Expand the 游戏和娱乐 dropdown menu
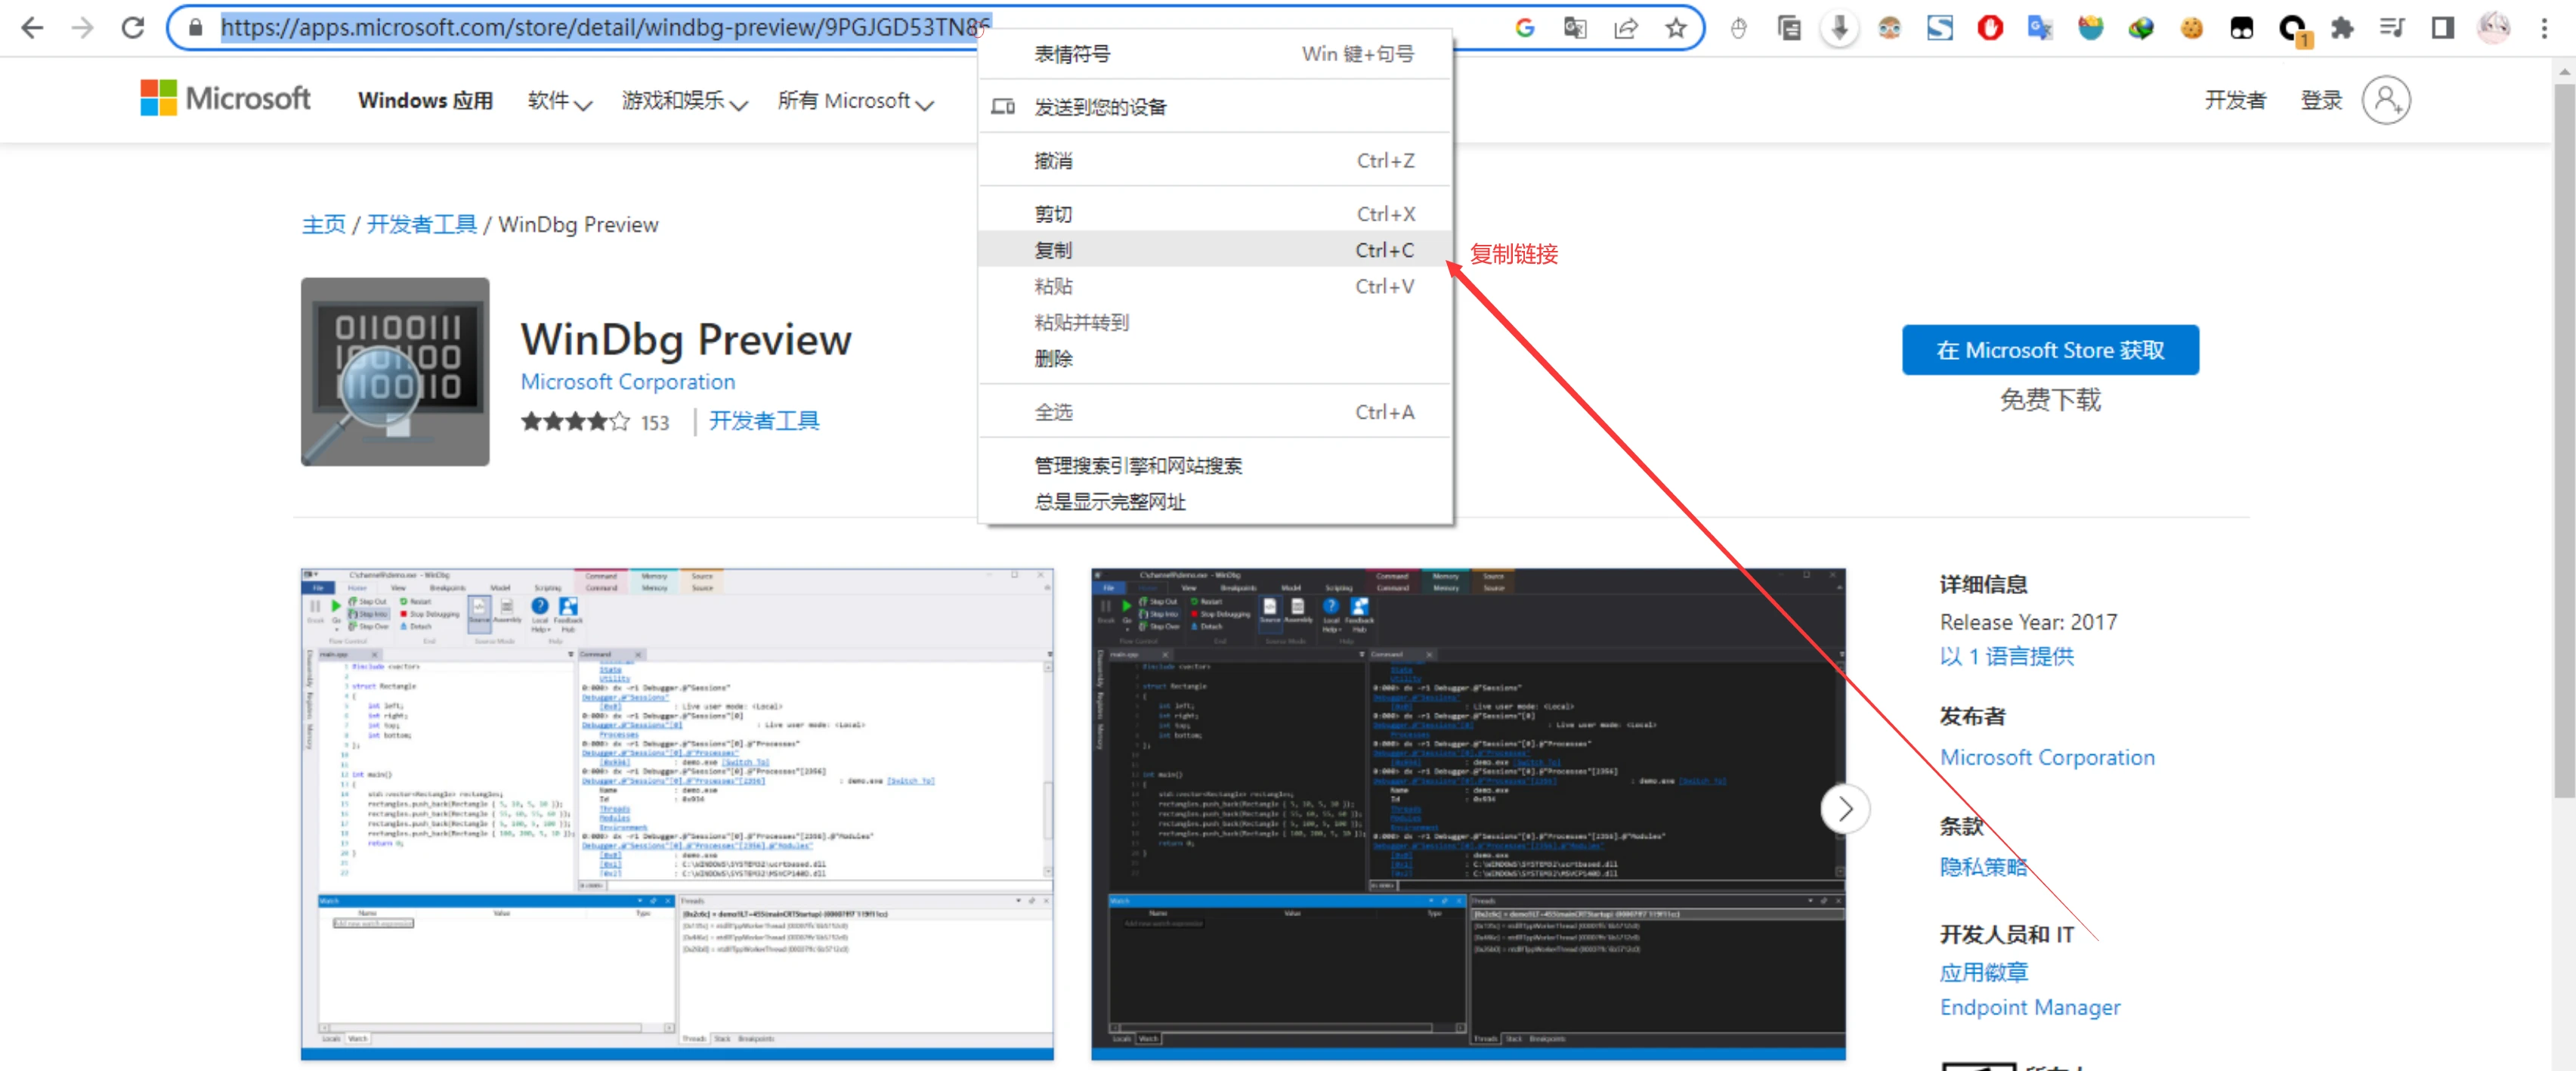2576x1071 pixels. (685, 100)
